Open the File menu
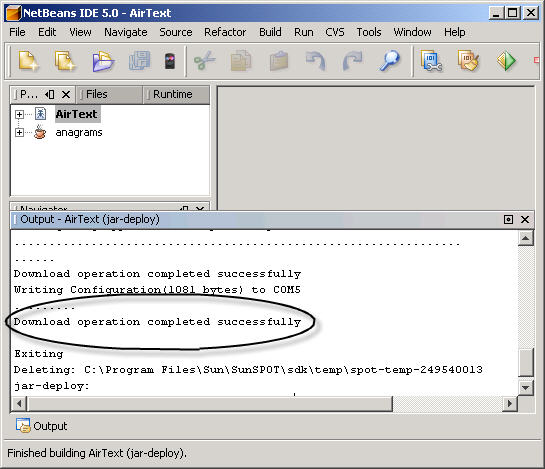Viewport: 545px width, 469px height. pyautogui.click(x=17, y=32)
